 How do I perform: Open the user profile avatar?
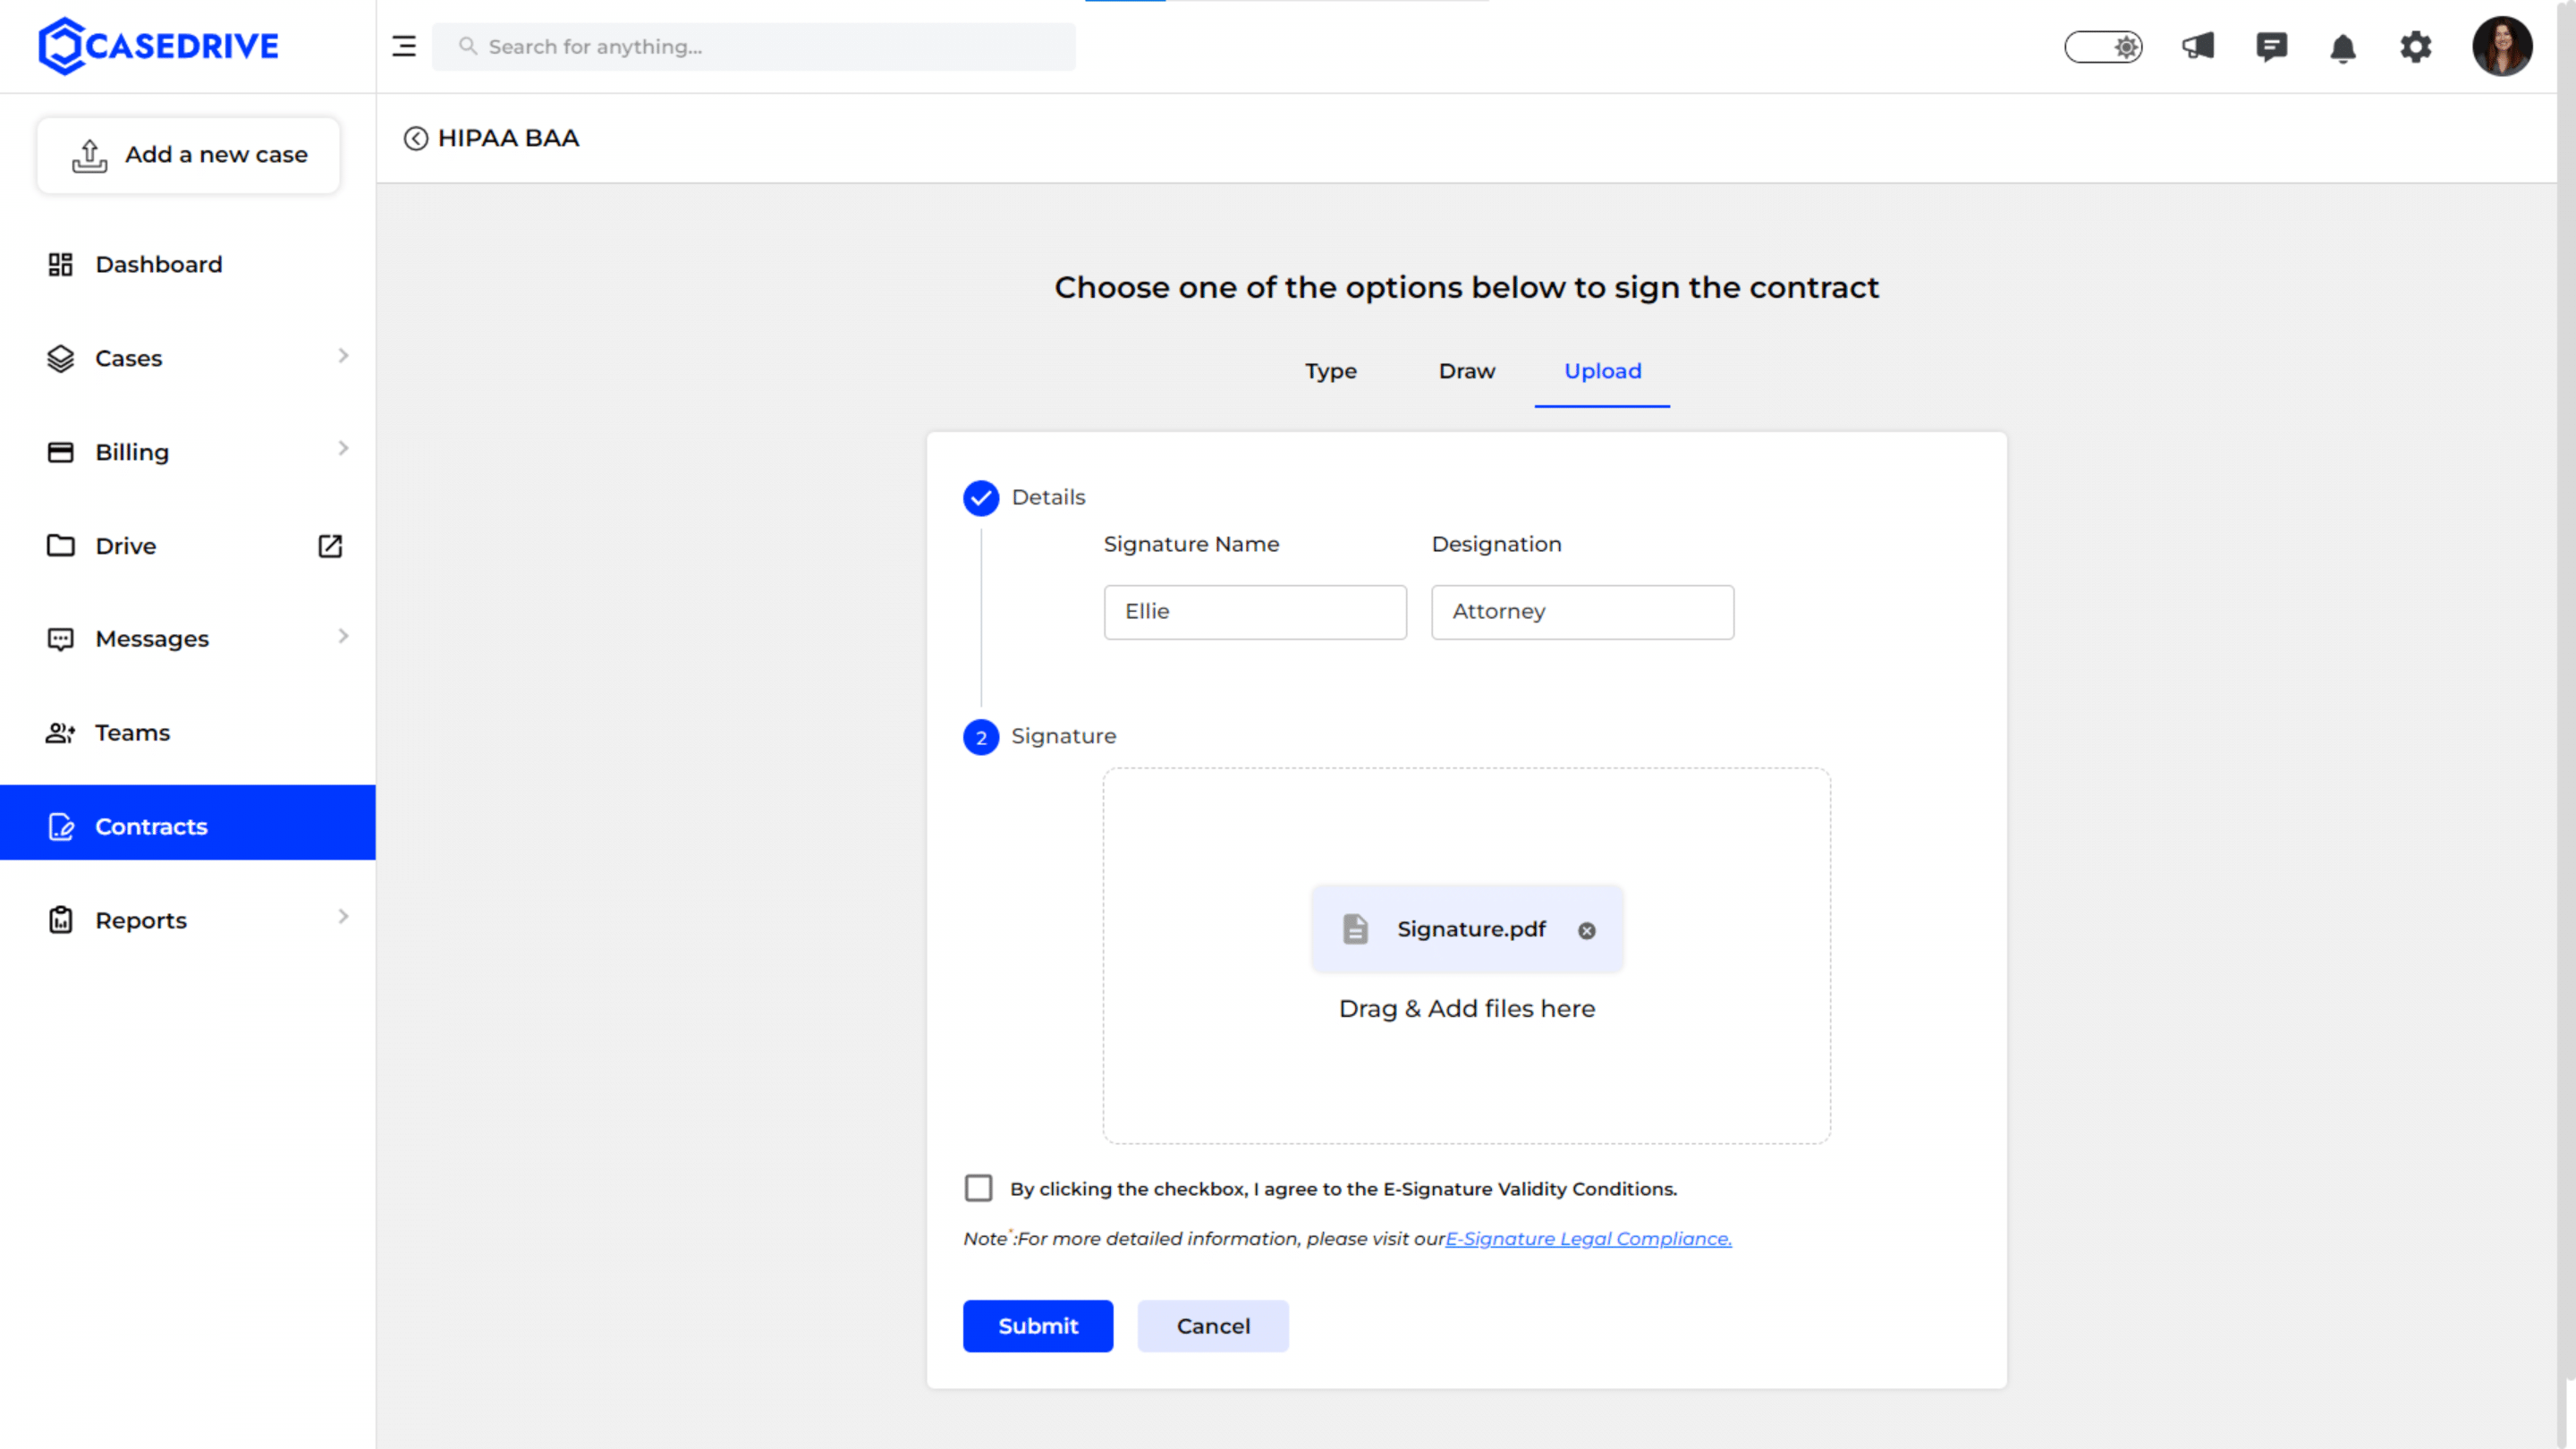pos(2502,46)
